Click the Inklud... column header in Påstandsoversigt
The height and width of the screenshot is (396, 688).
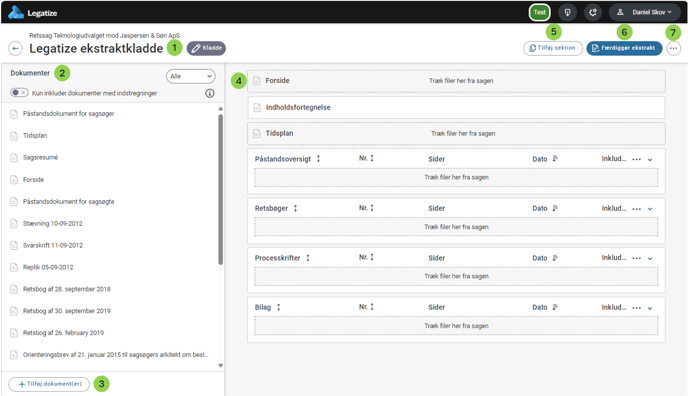click(x=613, y=159)
